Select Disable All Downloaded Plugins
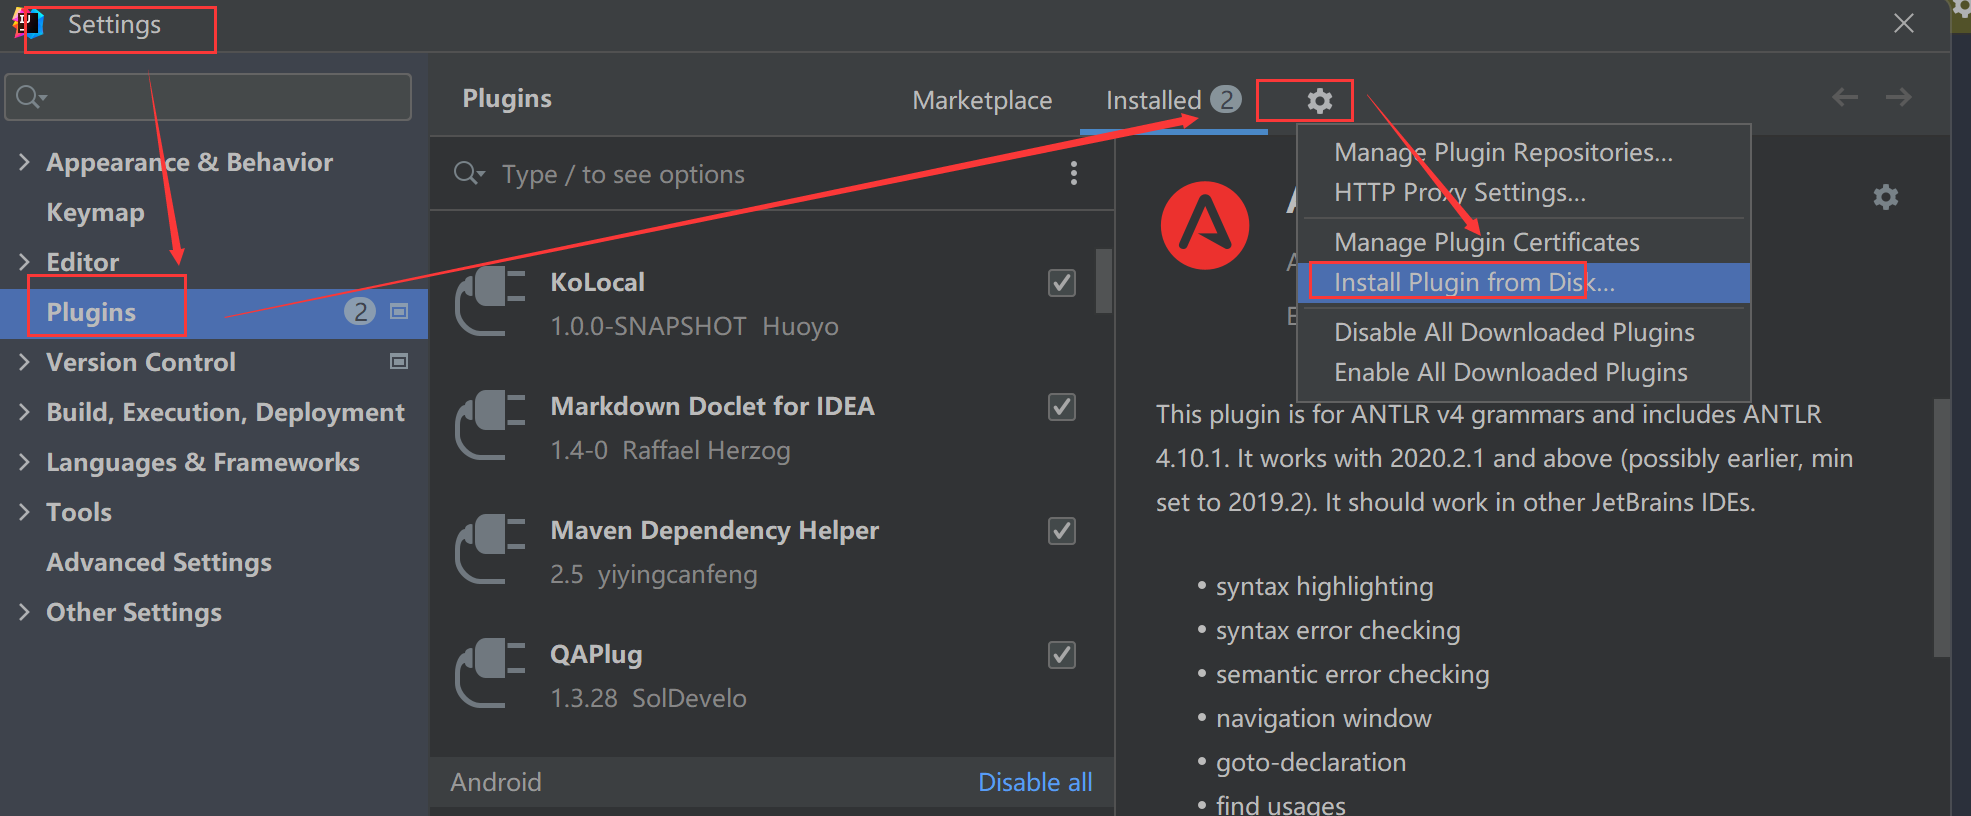Image resolution: width=1971 pixels, height=816 pixels. point(1514,333)
